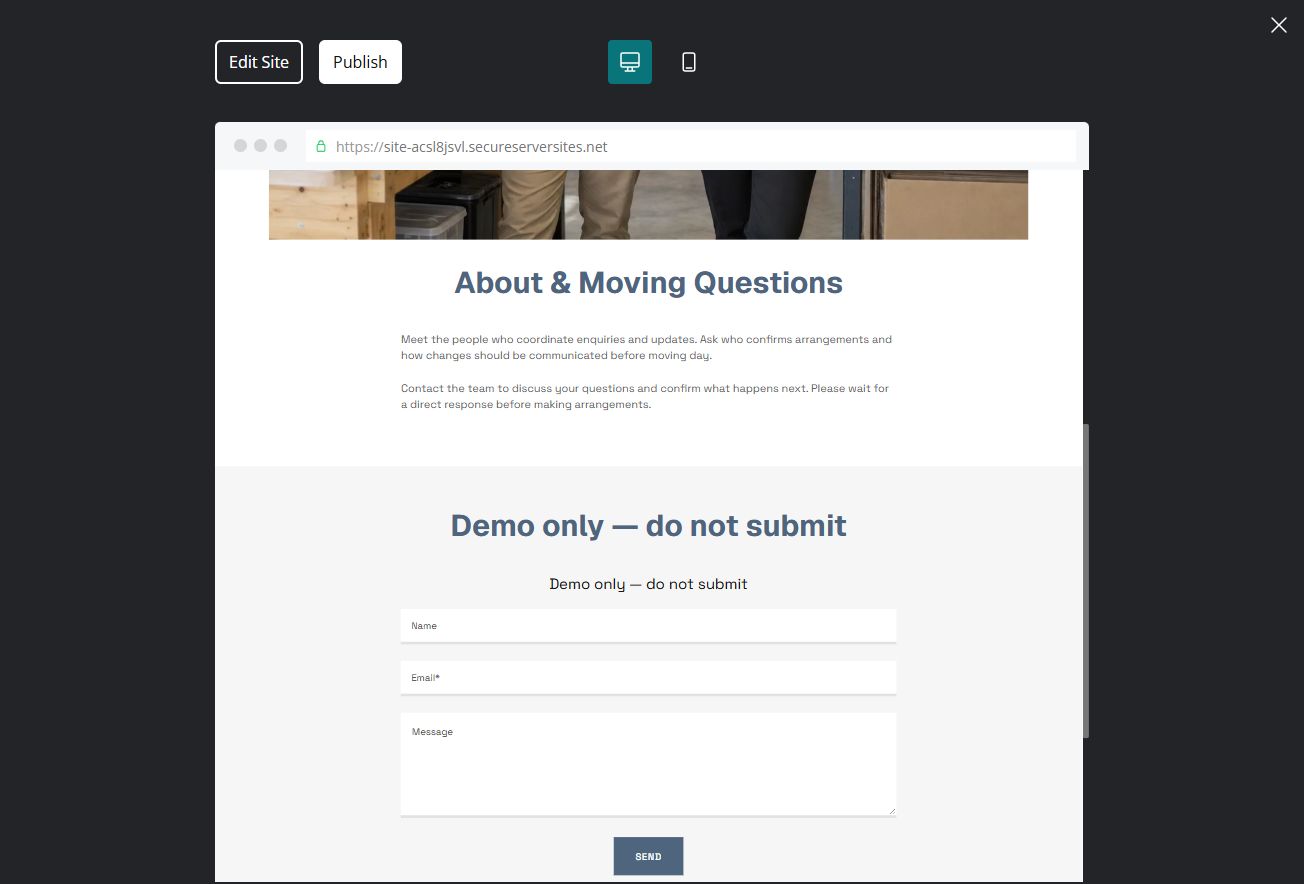Click the Edit Site button
The height and width of the screenshot is (884, 1304).
259,62
